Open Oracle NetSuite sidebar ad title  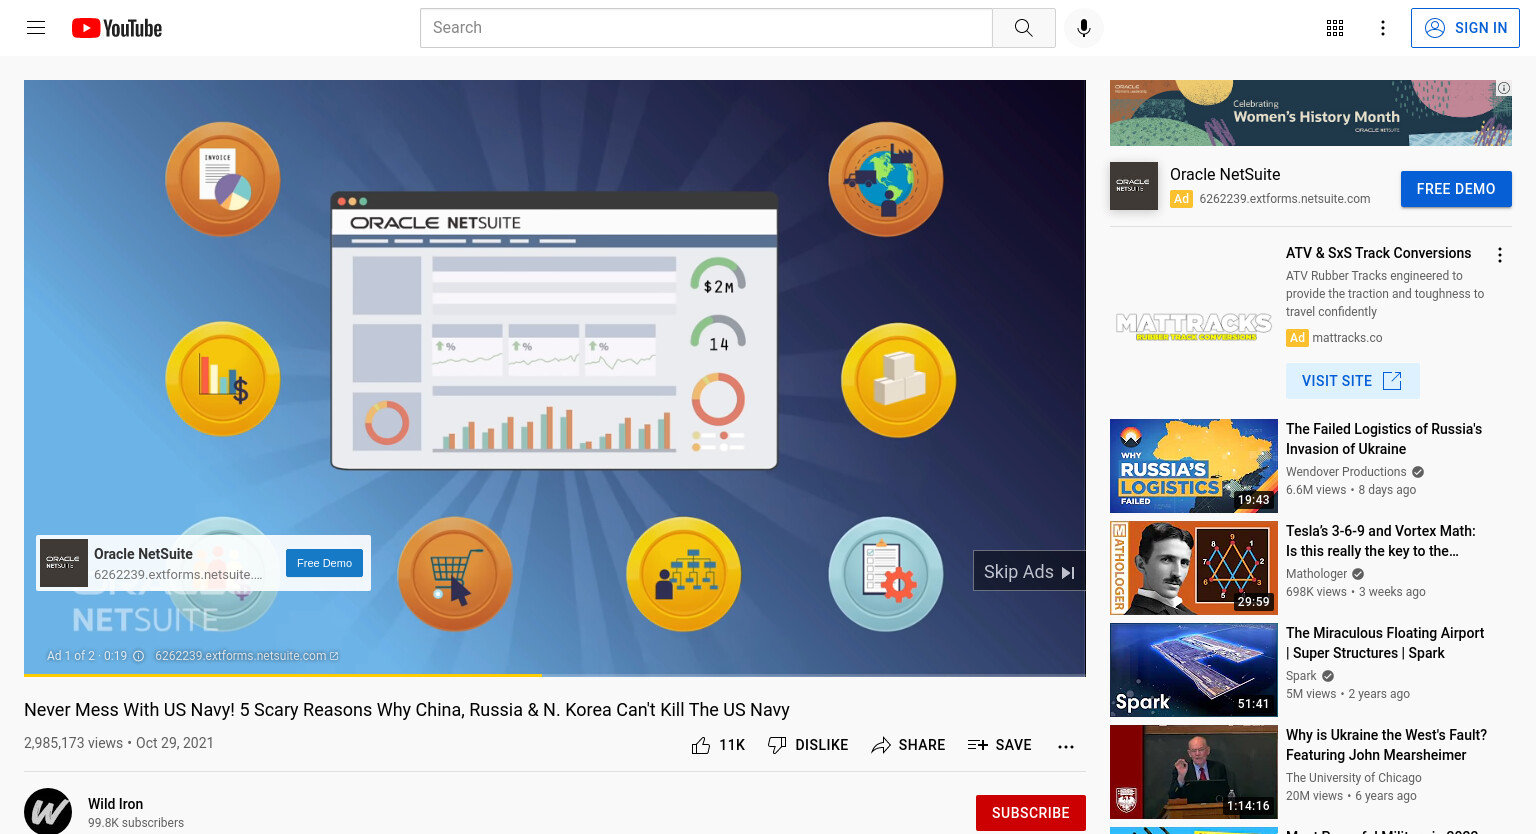coord(1225,174)
